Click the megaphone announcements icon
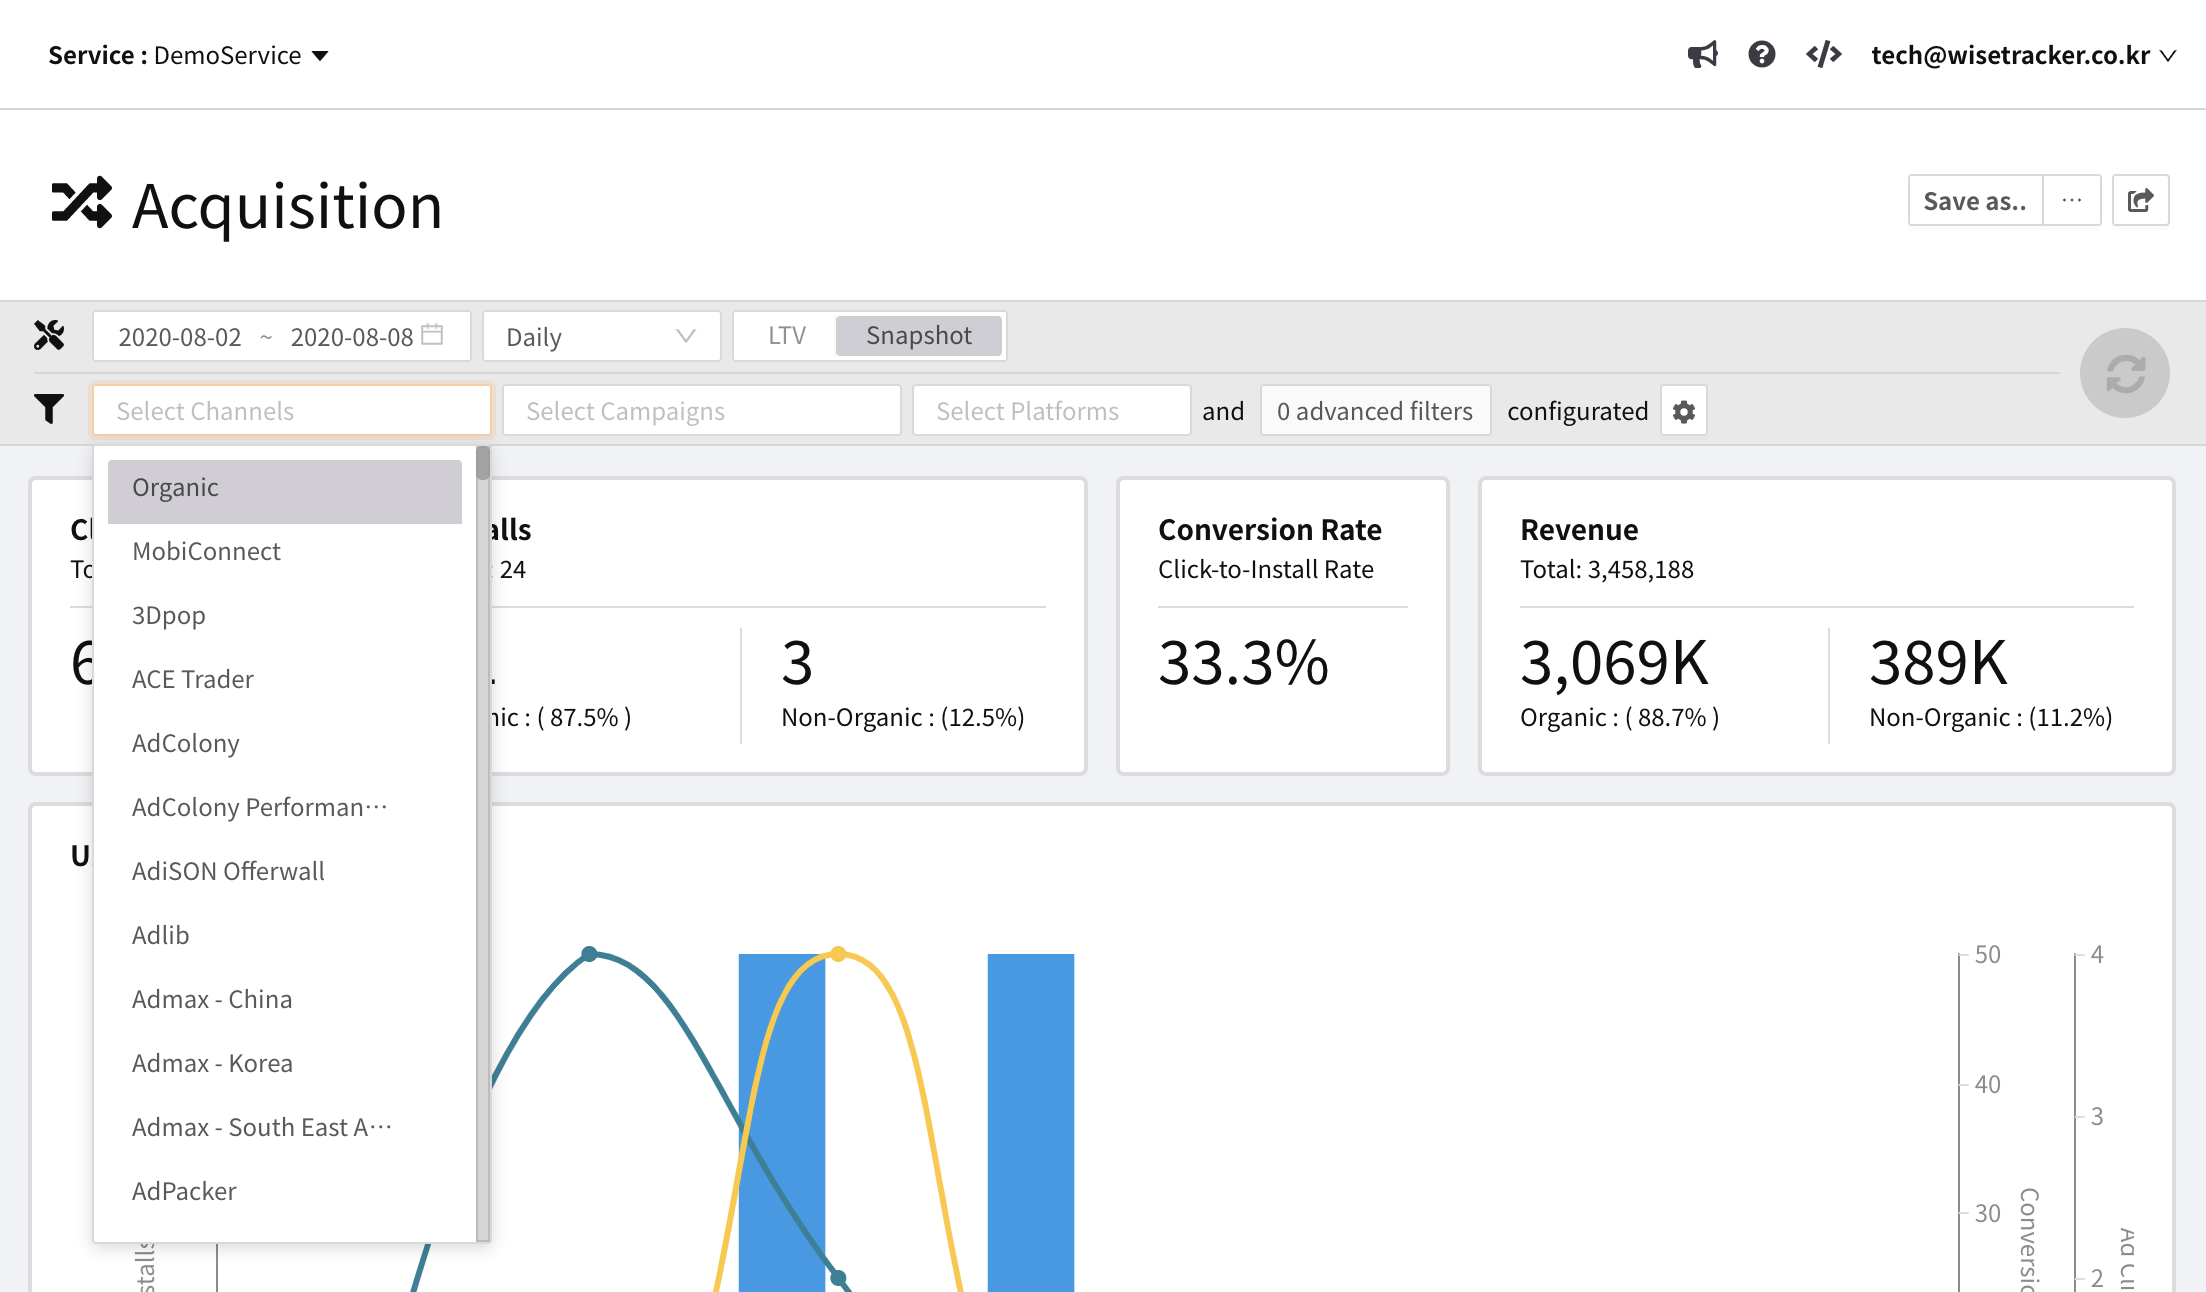Image resolution: width=2206 pixels, height=1292 pixels. (1702, 55)
